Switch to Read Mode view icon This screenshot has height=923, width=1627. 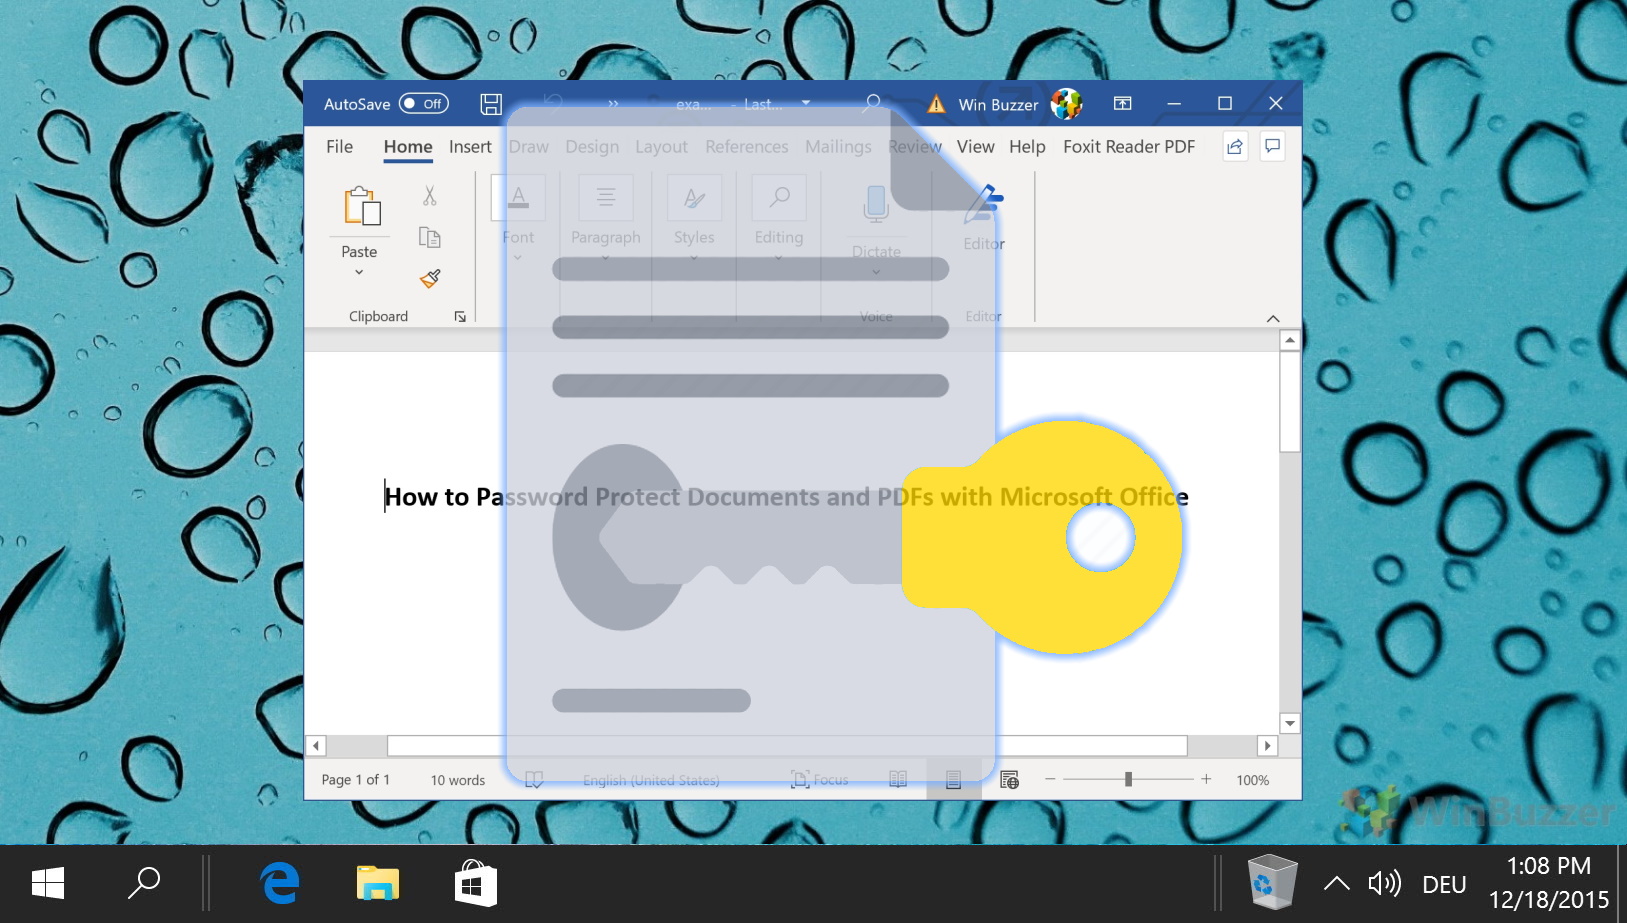pyautogui.click(x=898, y=780)
